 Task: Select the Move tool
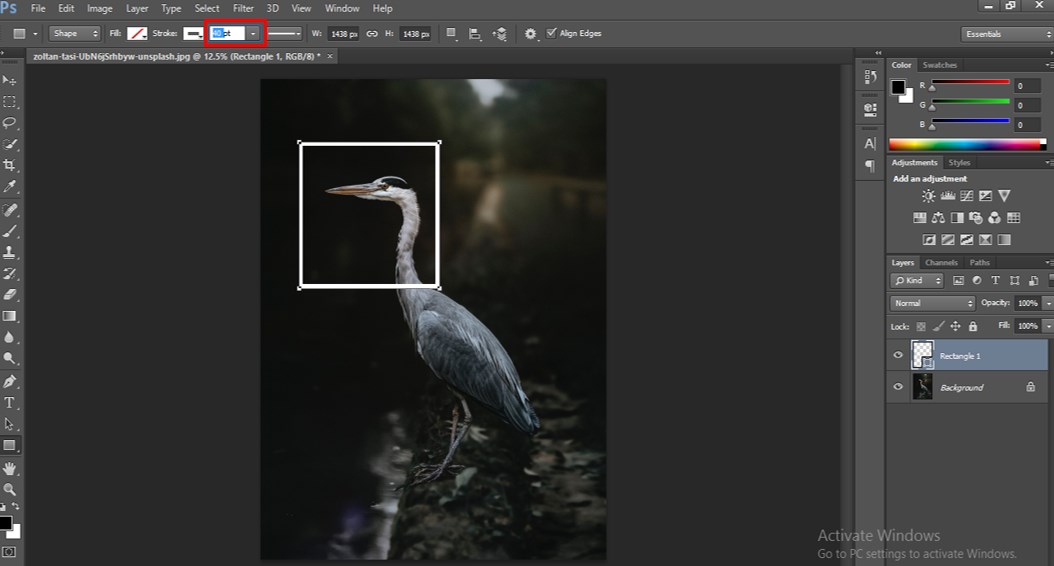[9, 81]
